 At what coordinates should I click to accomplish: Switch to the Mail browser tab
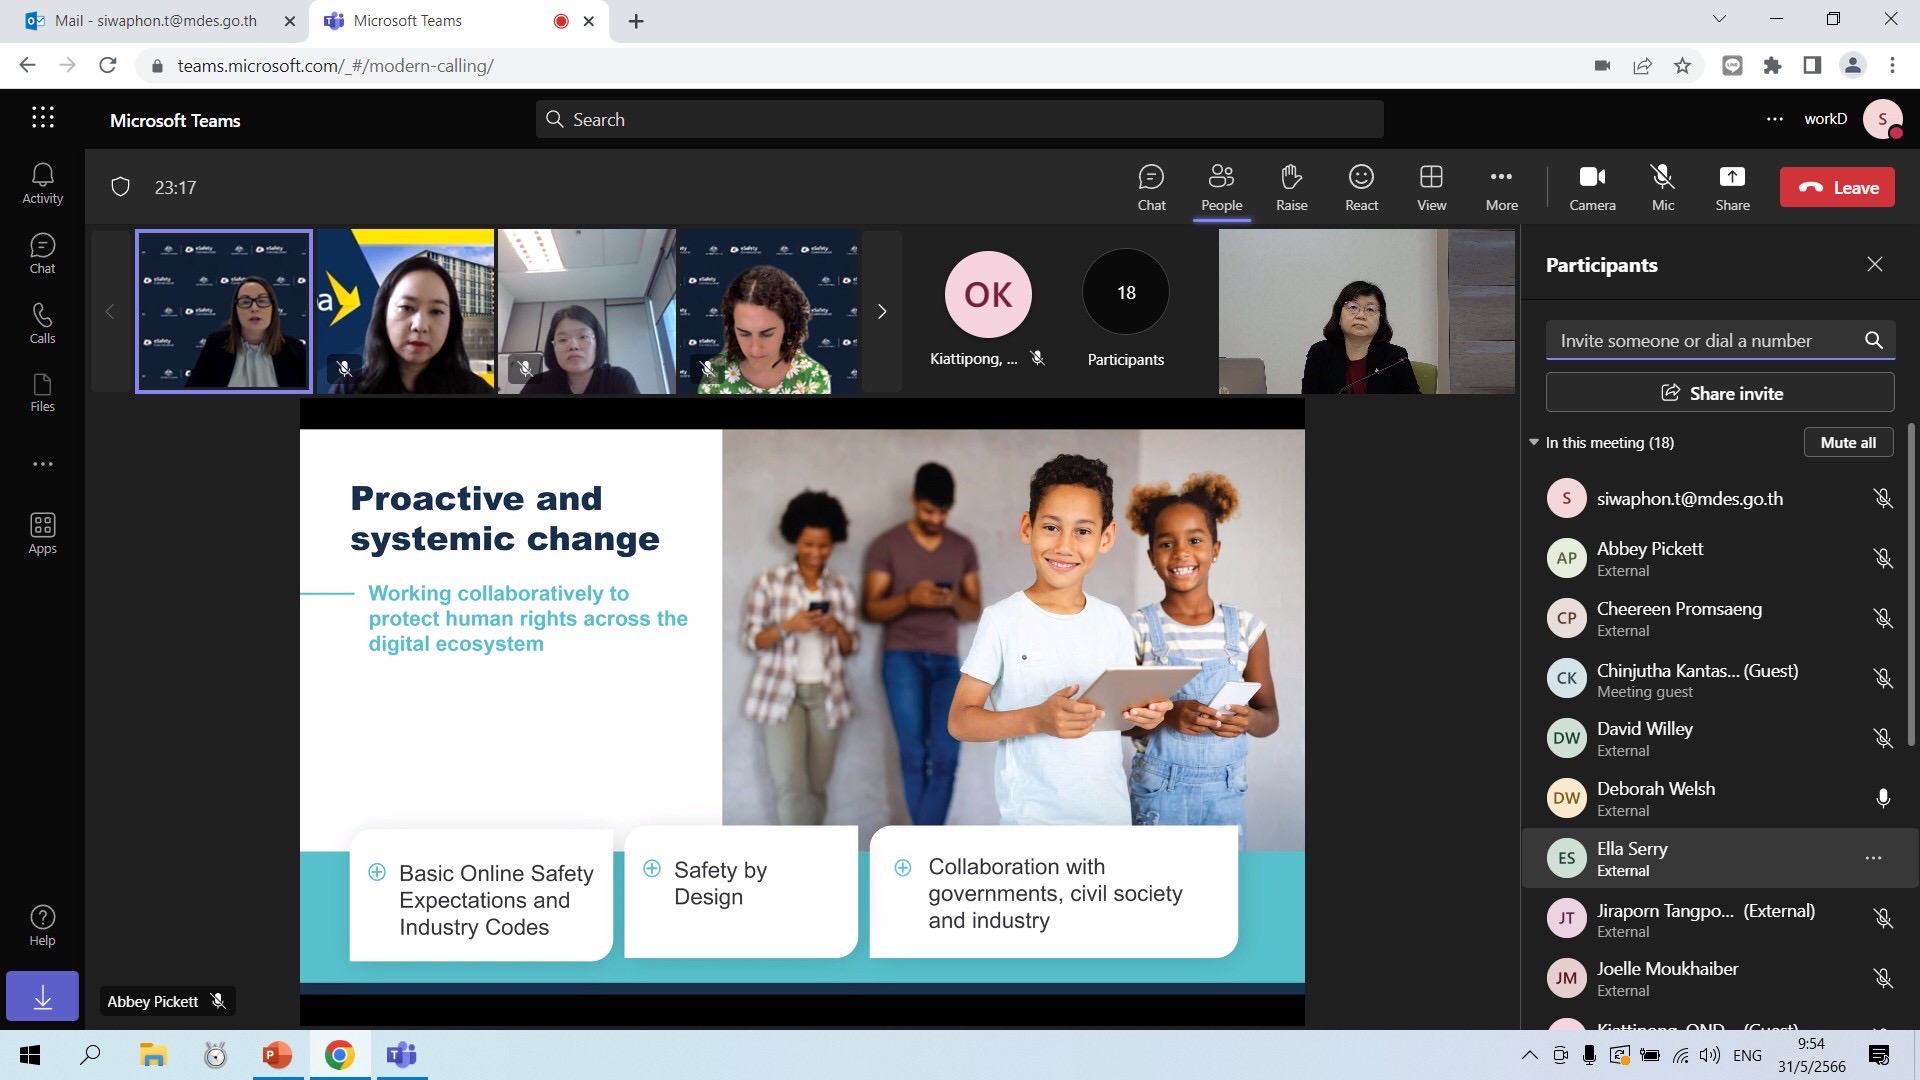click(155, 20)
